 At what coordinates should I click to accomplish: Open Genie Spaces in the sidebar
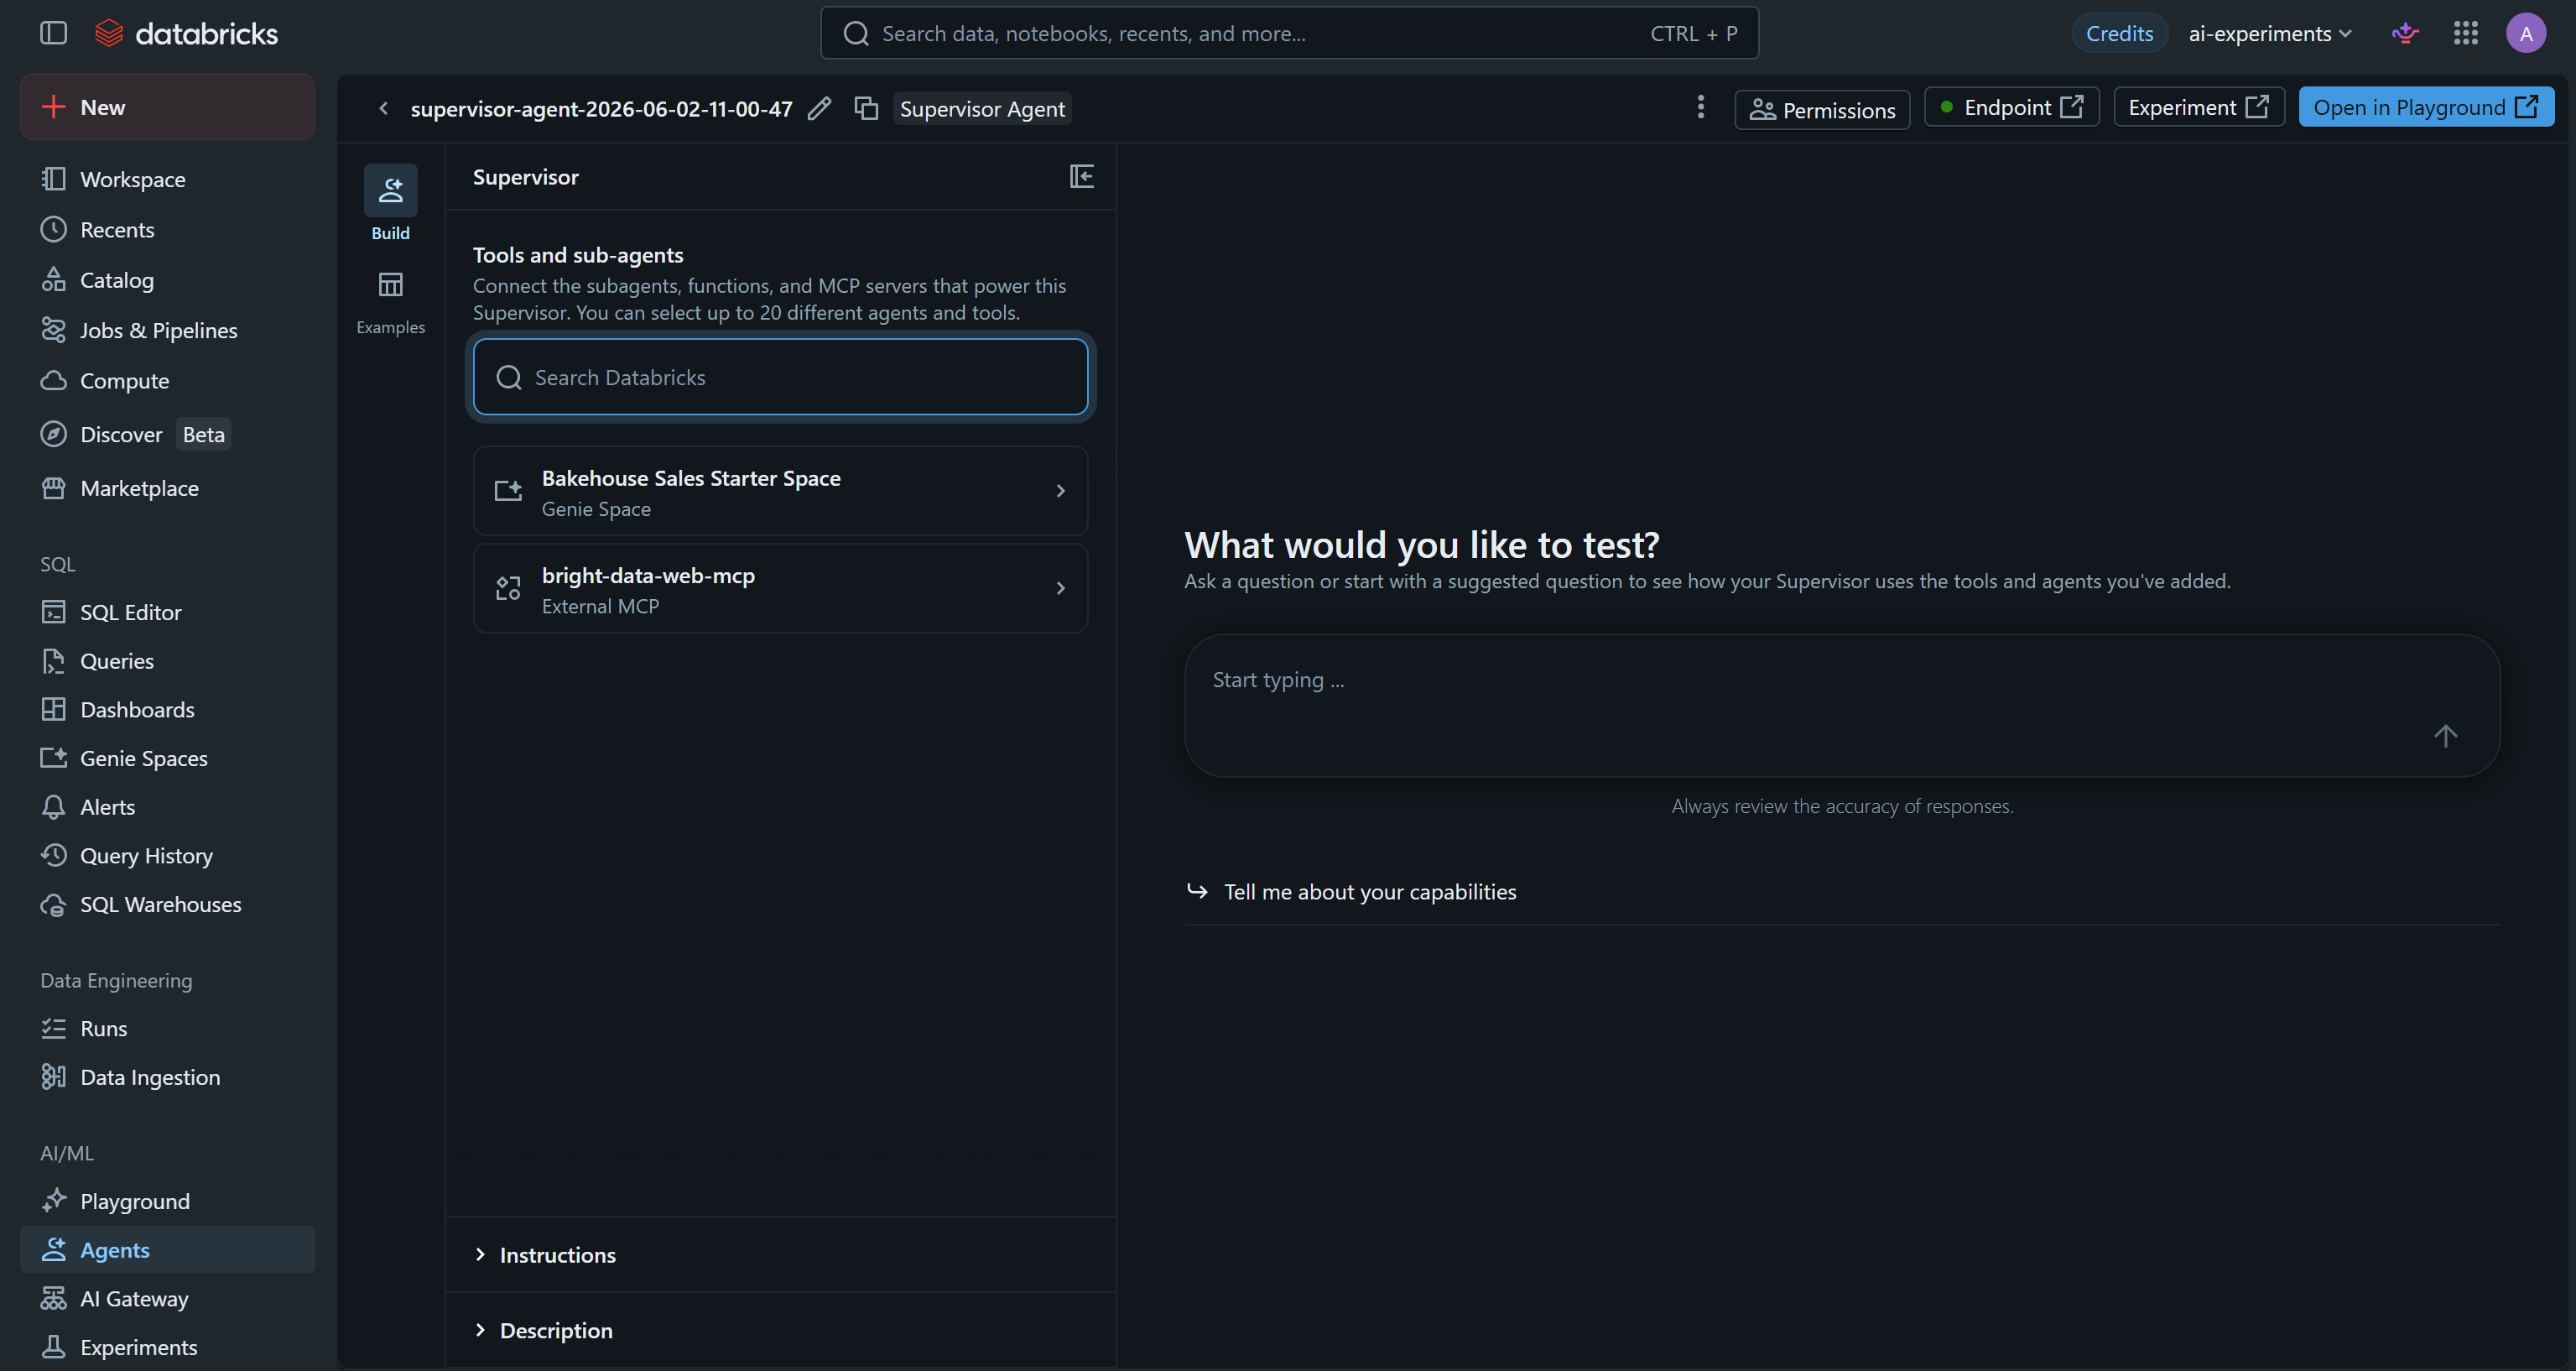167,758
